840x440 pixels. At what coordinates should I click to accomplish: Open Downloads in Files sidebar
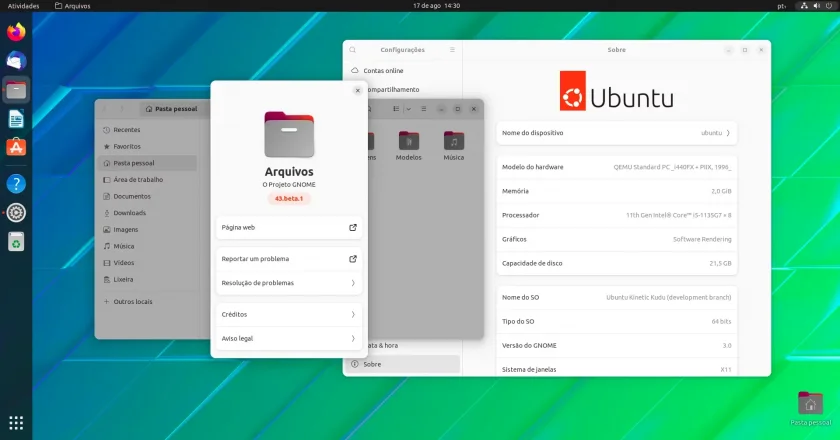(148, 213)
